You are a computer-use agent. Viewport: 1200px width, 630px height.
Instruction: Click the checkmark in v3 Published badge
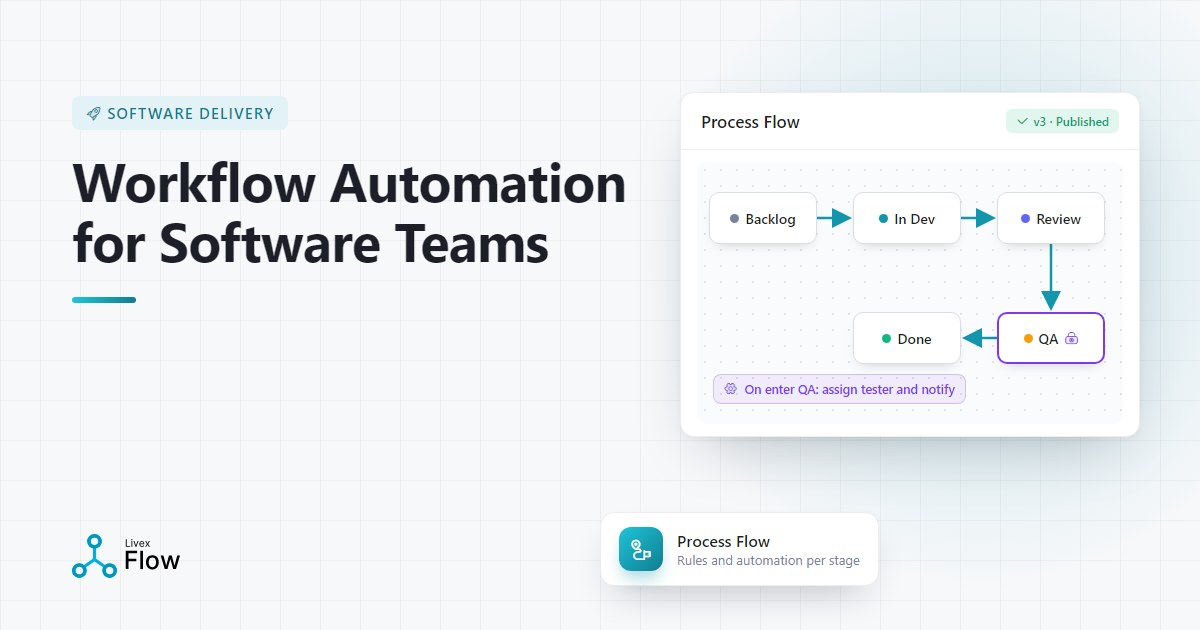[1022, 122]
